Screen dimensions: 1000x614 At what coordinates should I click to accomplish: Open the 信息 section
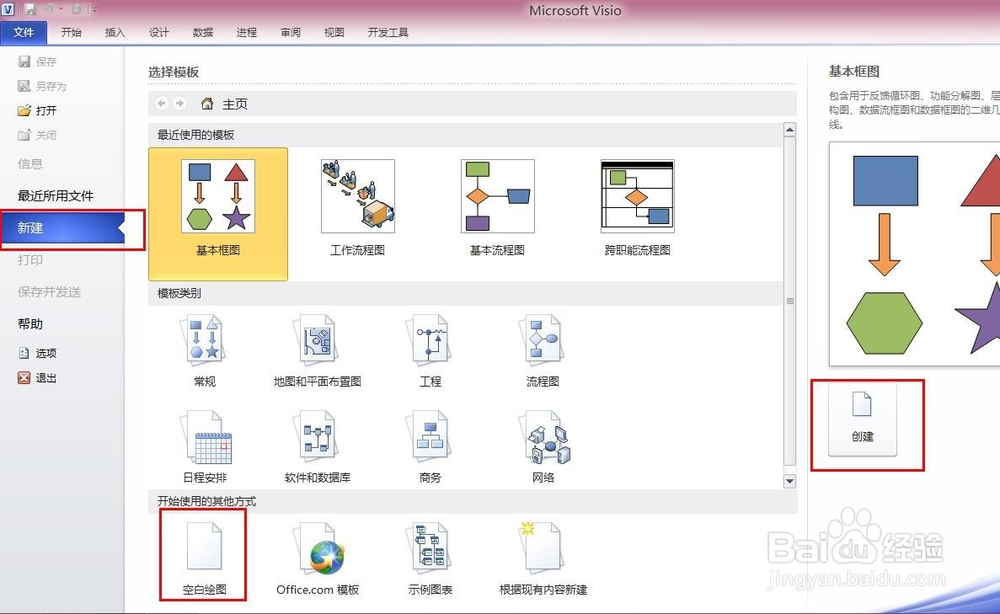click(30, 164)
